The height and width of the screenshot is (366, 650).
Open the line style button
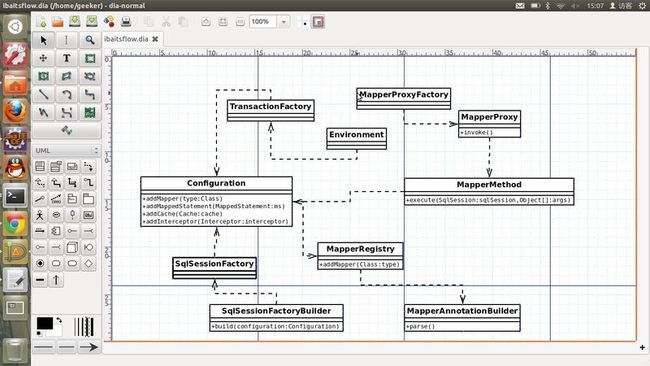[x=66, y=347]
